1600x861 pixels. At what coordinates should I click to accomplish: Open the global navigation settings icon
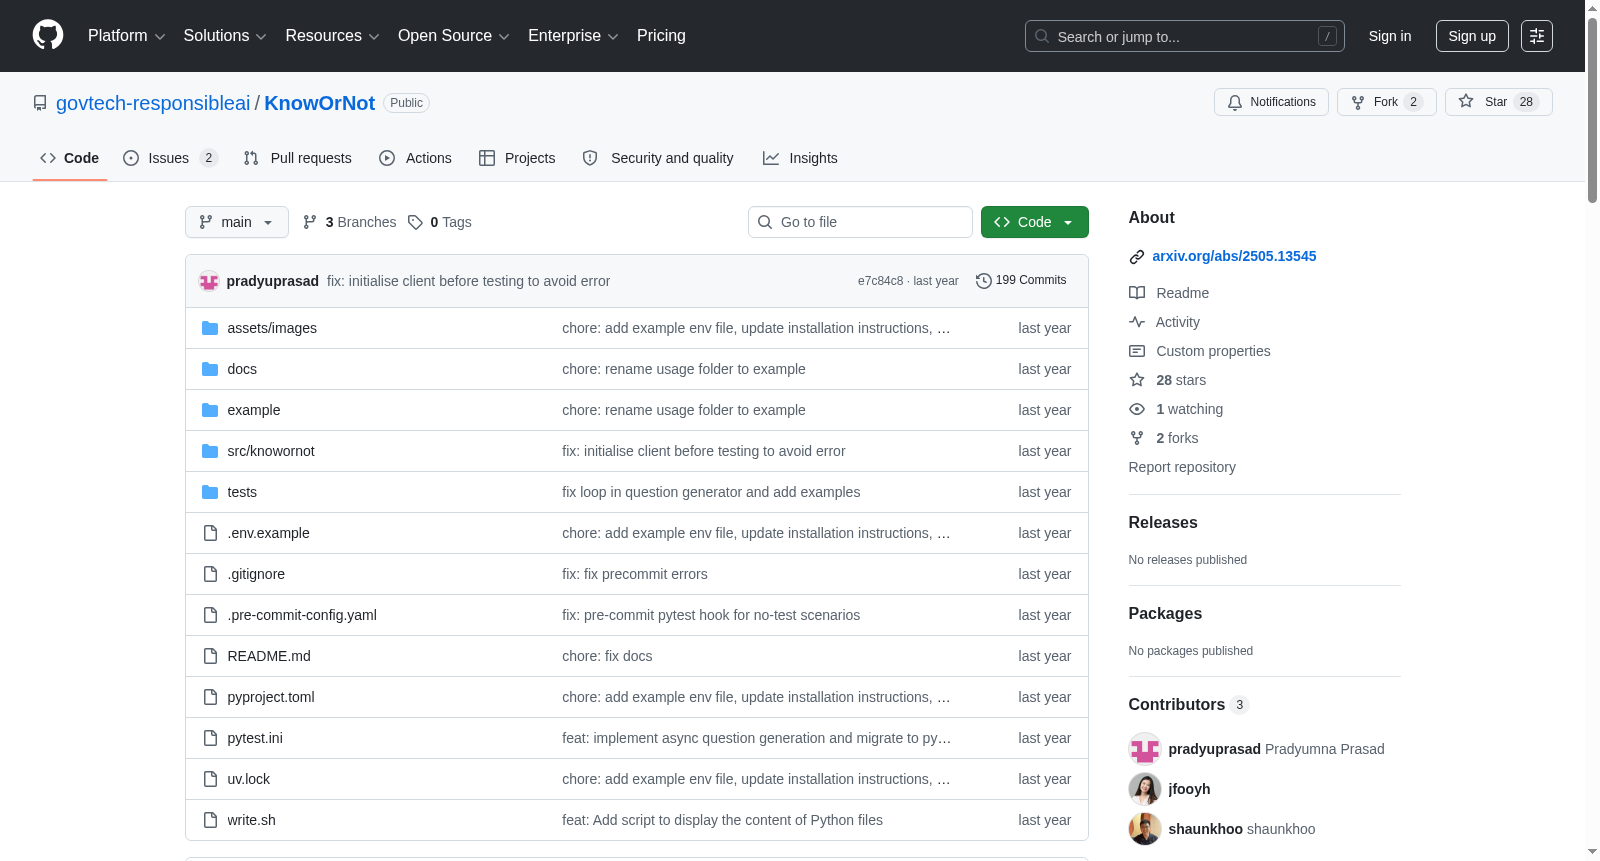[1537, 36]
